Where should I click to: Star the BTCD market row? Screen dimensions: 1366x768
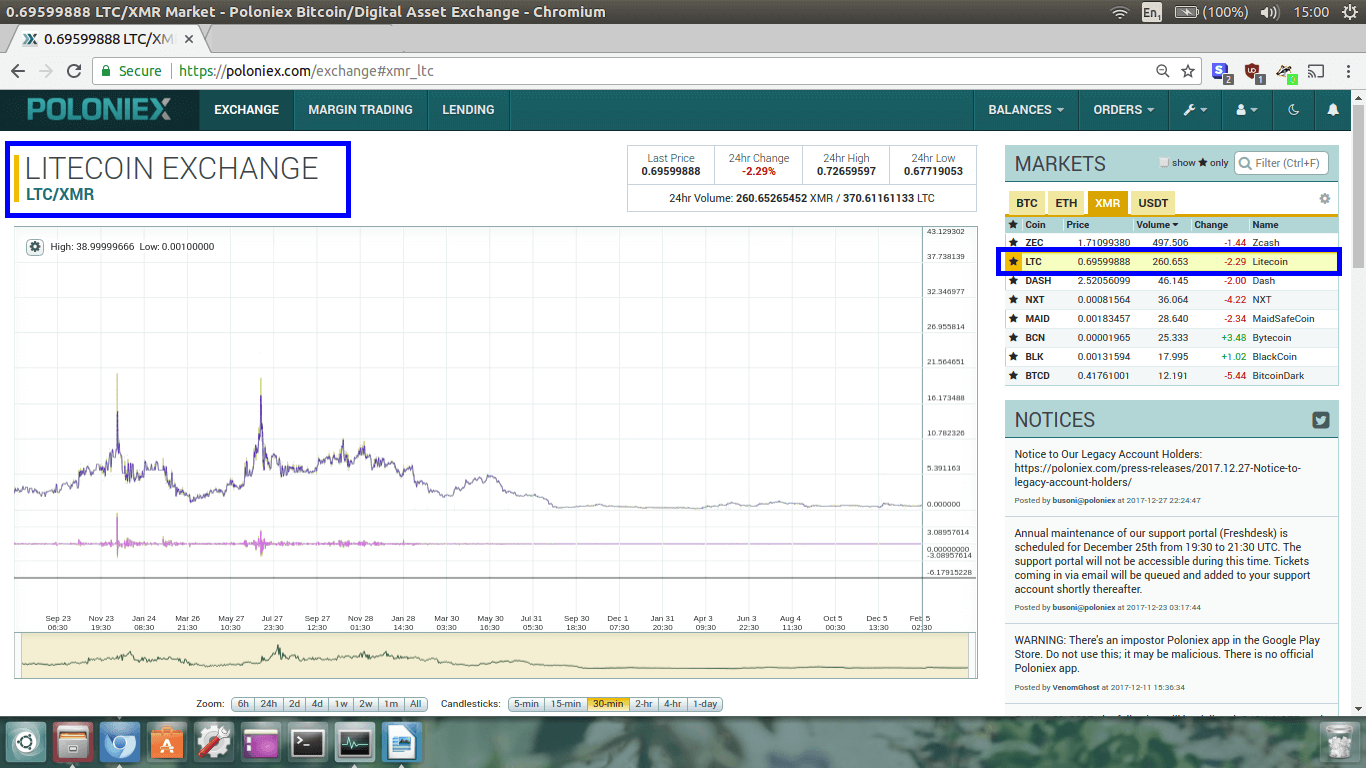(x=1014, y=376)
